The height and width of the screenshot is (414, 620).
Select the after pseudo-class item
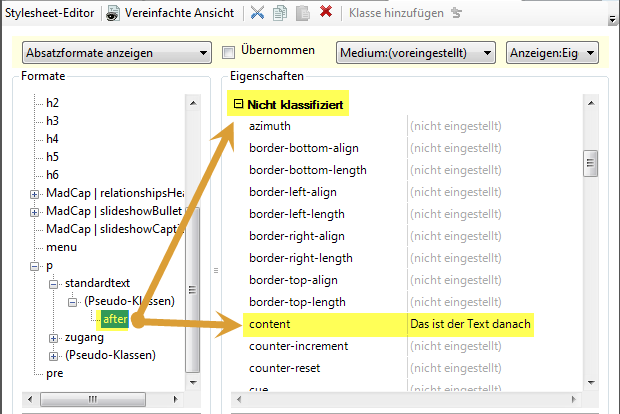[114, 319]
